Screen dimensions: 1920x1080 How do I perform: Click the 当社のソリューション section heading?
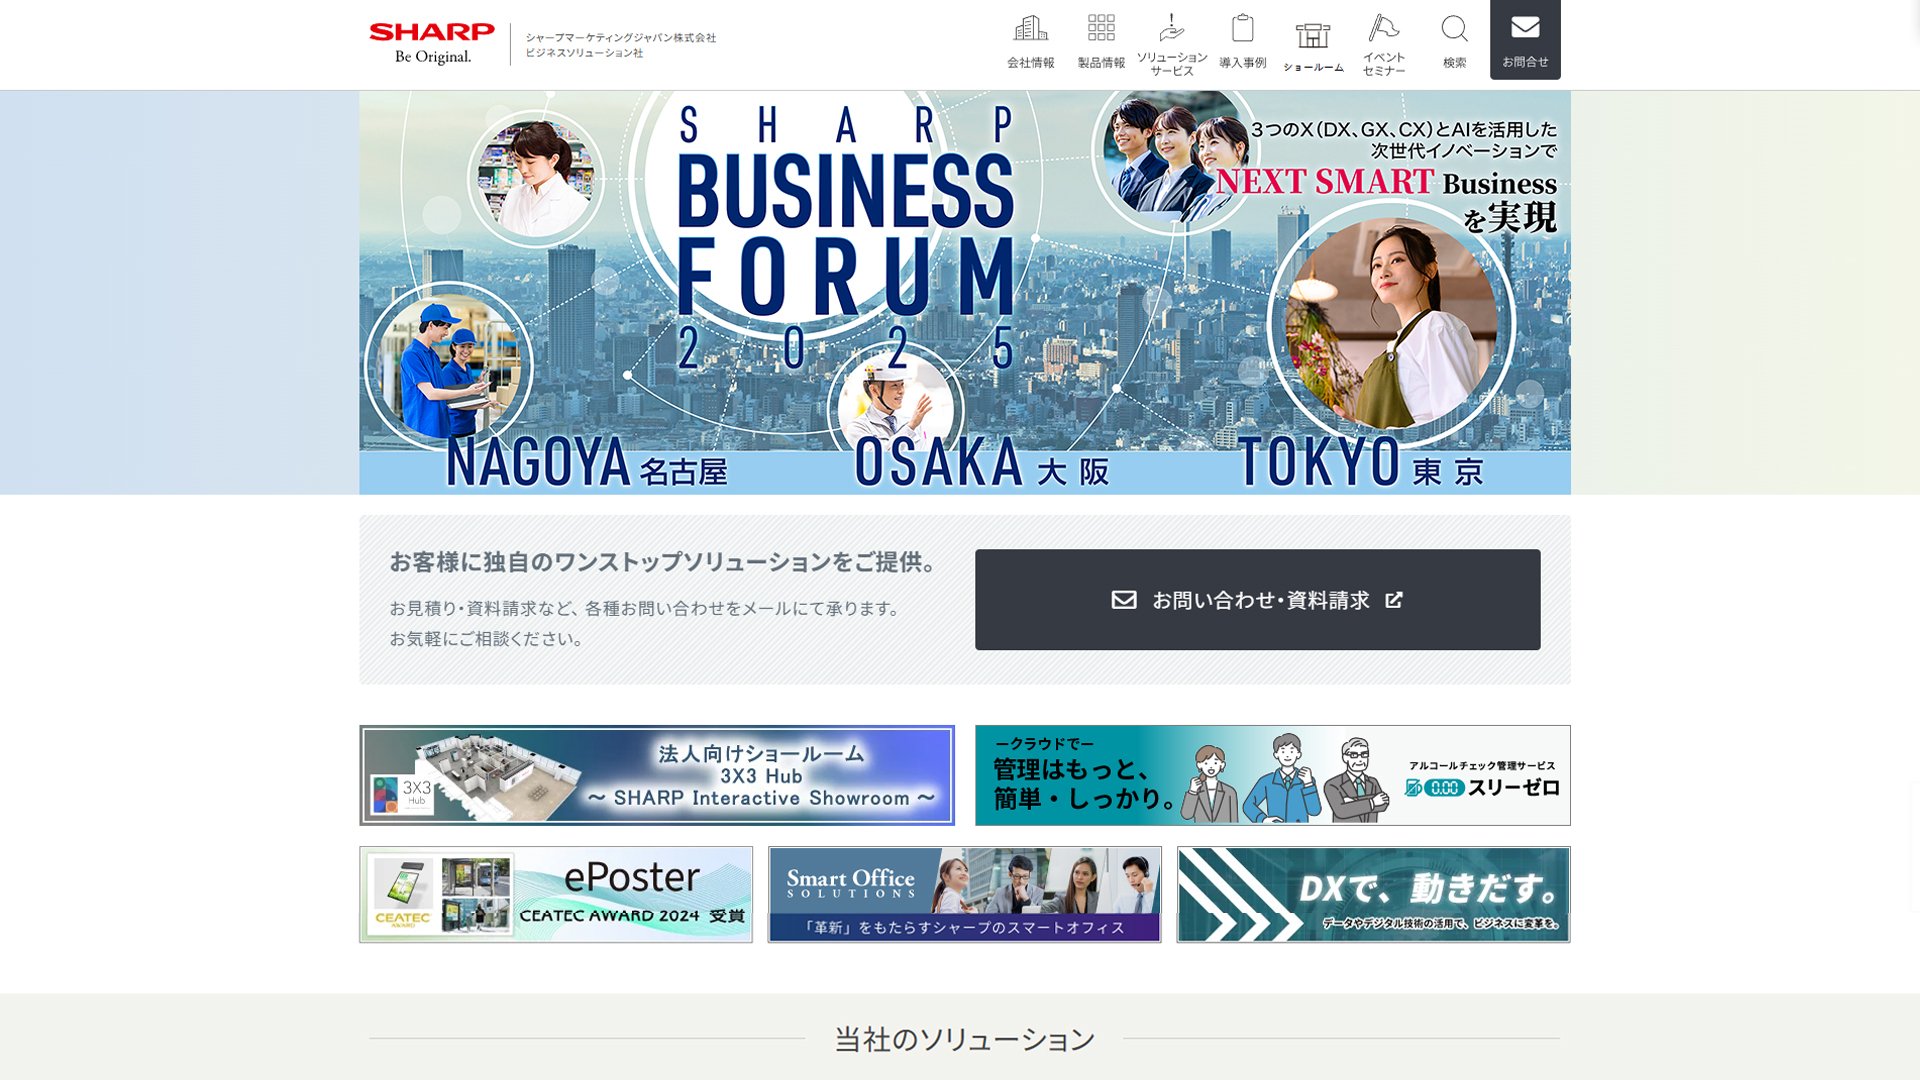(965, 1039)
